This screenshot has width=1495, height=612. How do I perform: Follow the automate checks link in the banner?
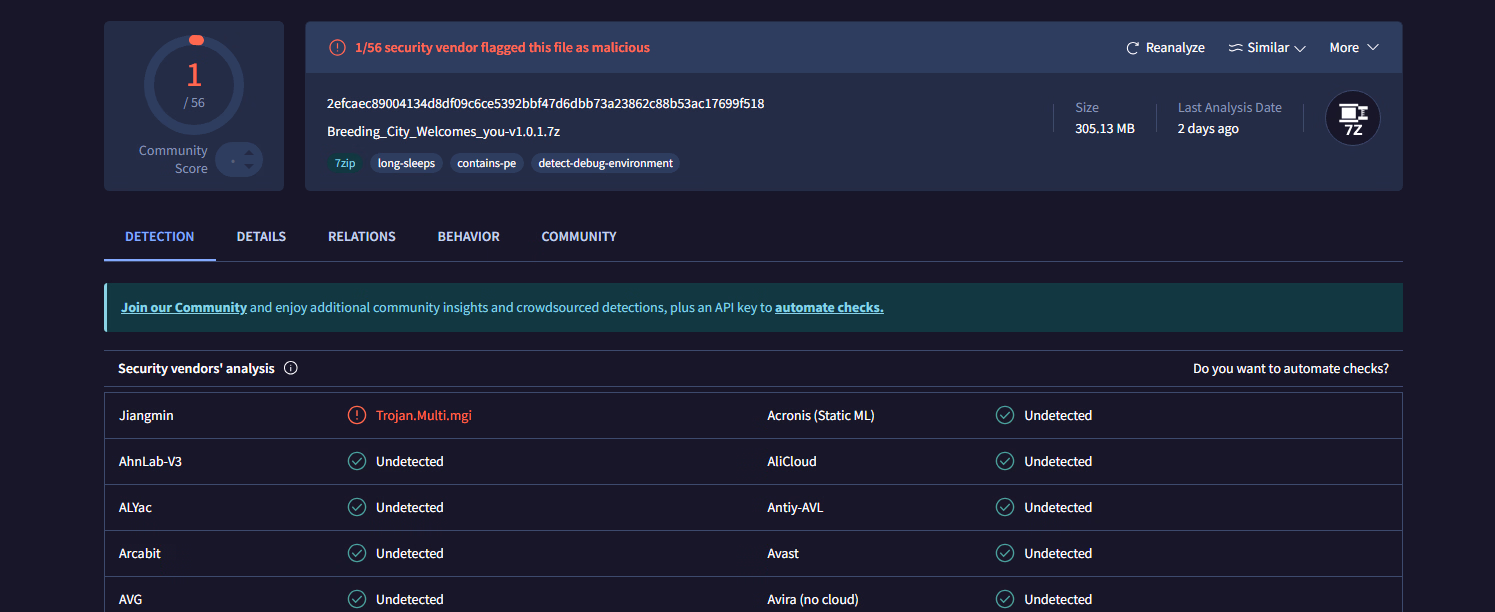click(x=829, y=308)
